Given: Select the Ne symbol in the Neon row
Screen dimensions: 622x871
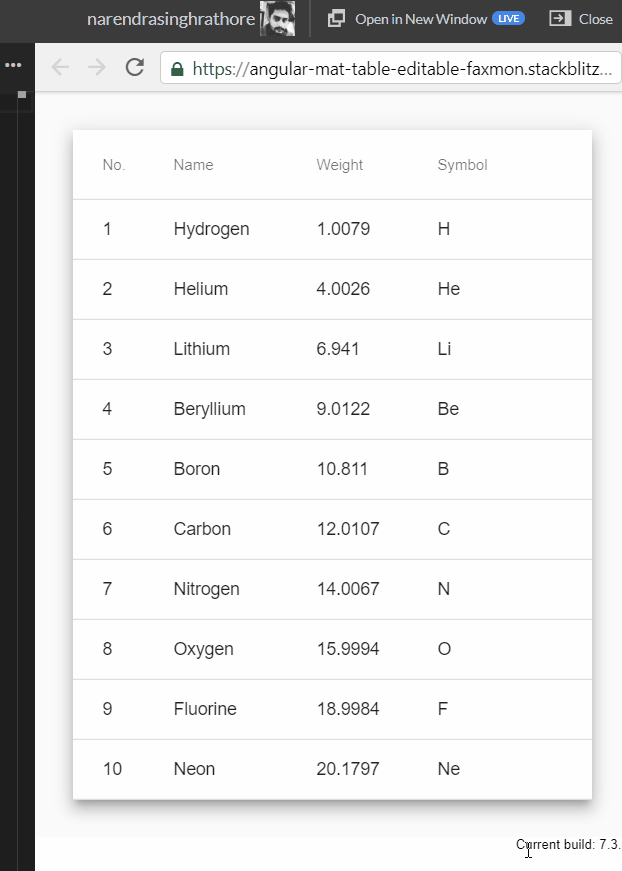Looking at the screenshot, I should [x=448, y=769].
